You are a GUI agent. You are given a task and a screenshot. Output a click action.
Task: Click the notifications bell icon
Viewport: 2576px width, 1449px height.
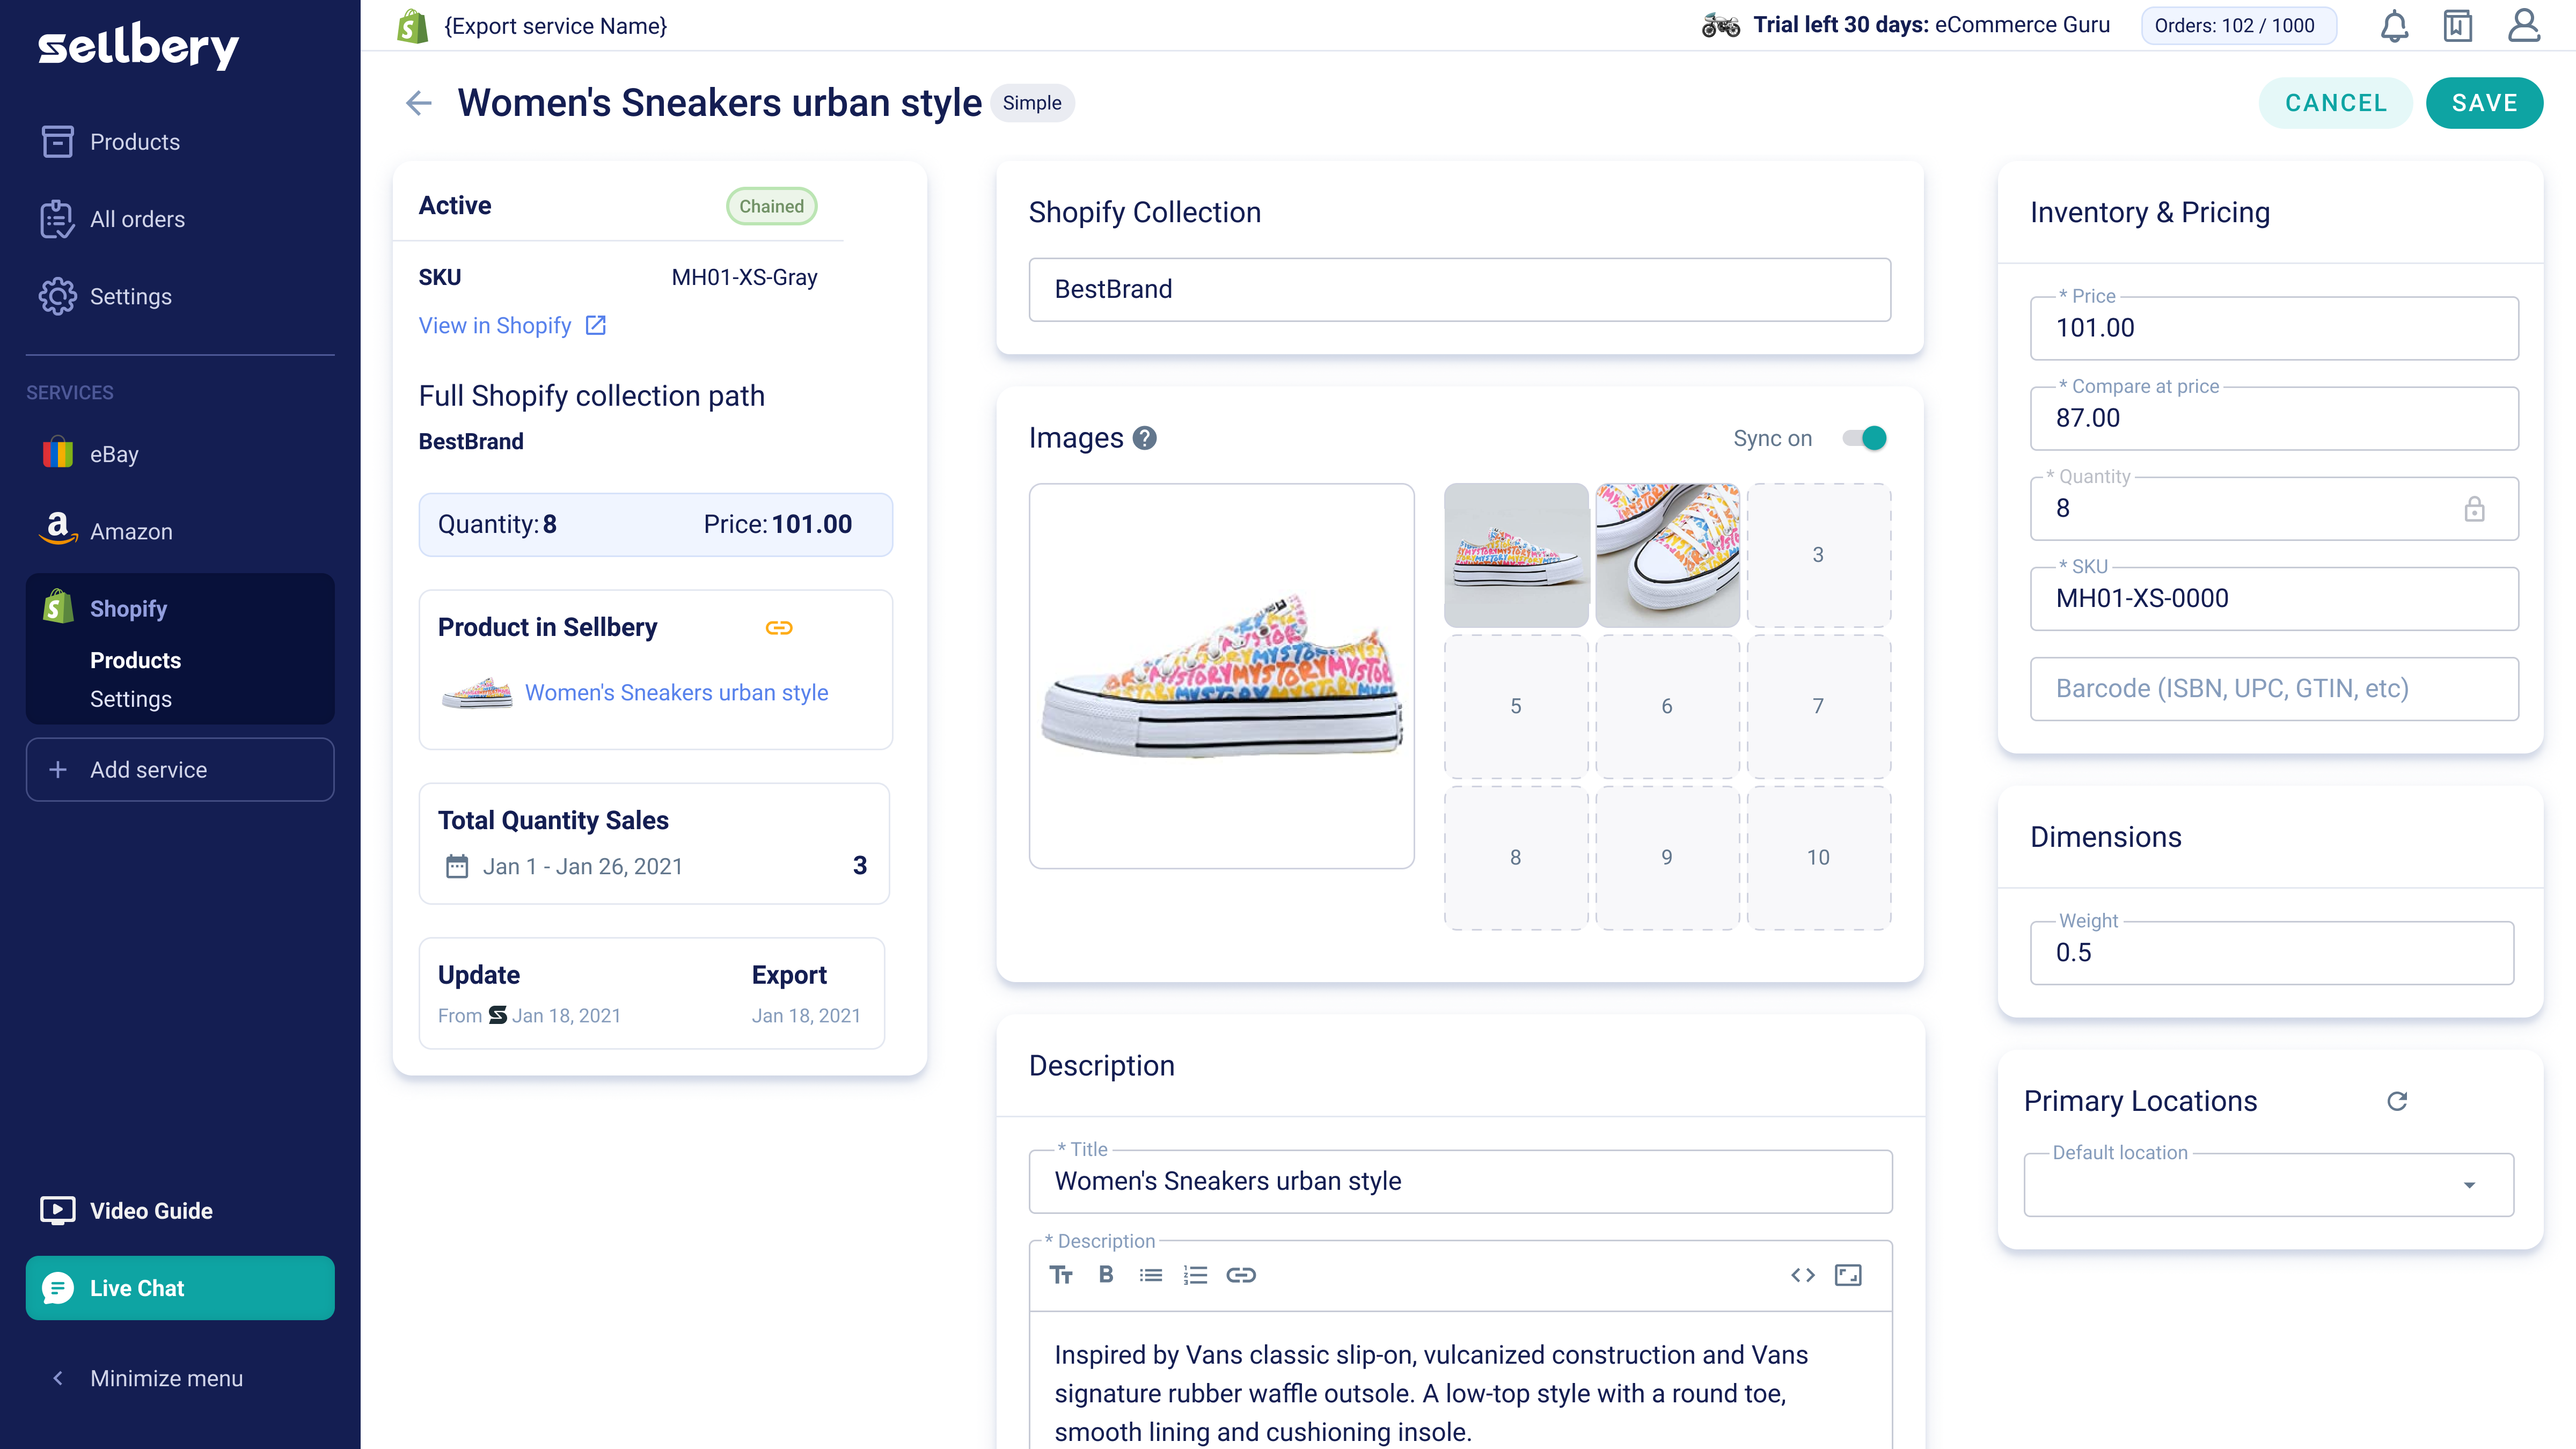(x=2394, y=26)
